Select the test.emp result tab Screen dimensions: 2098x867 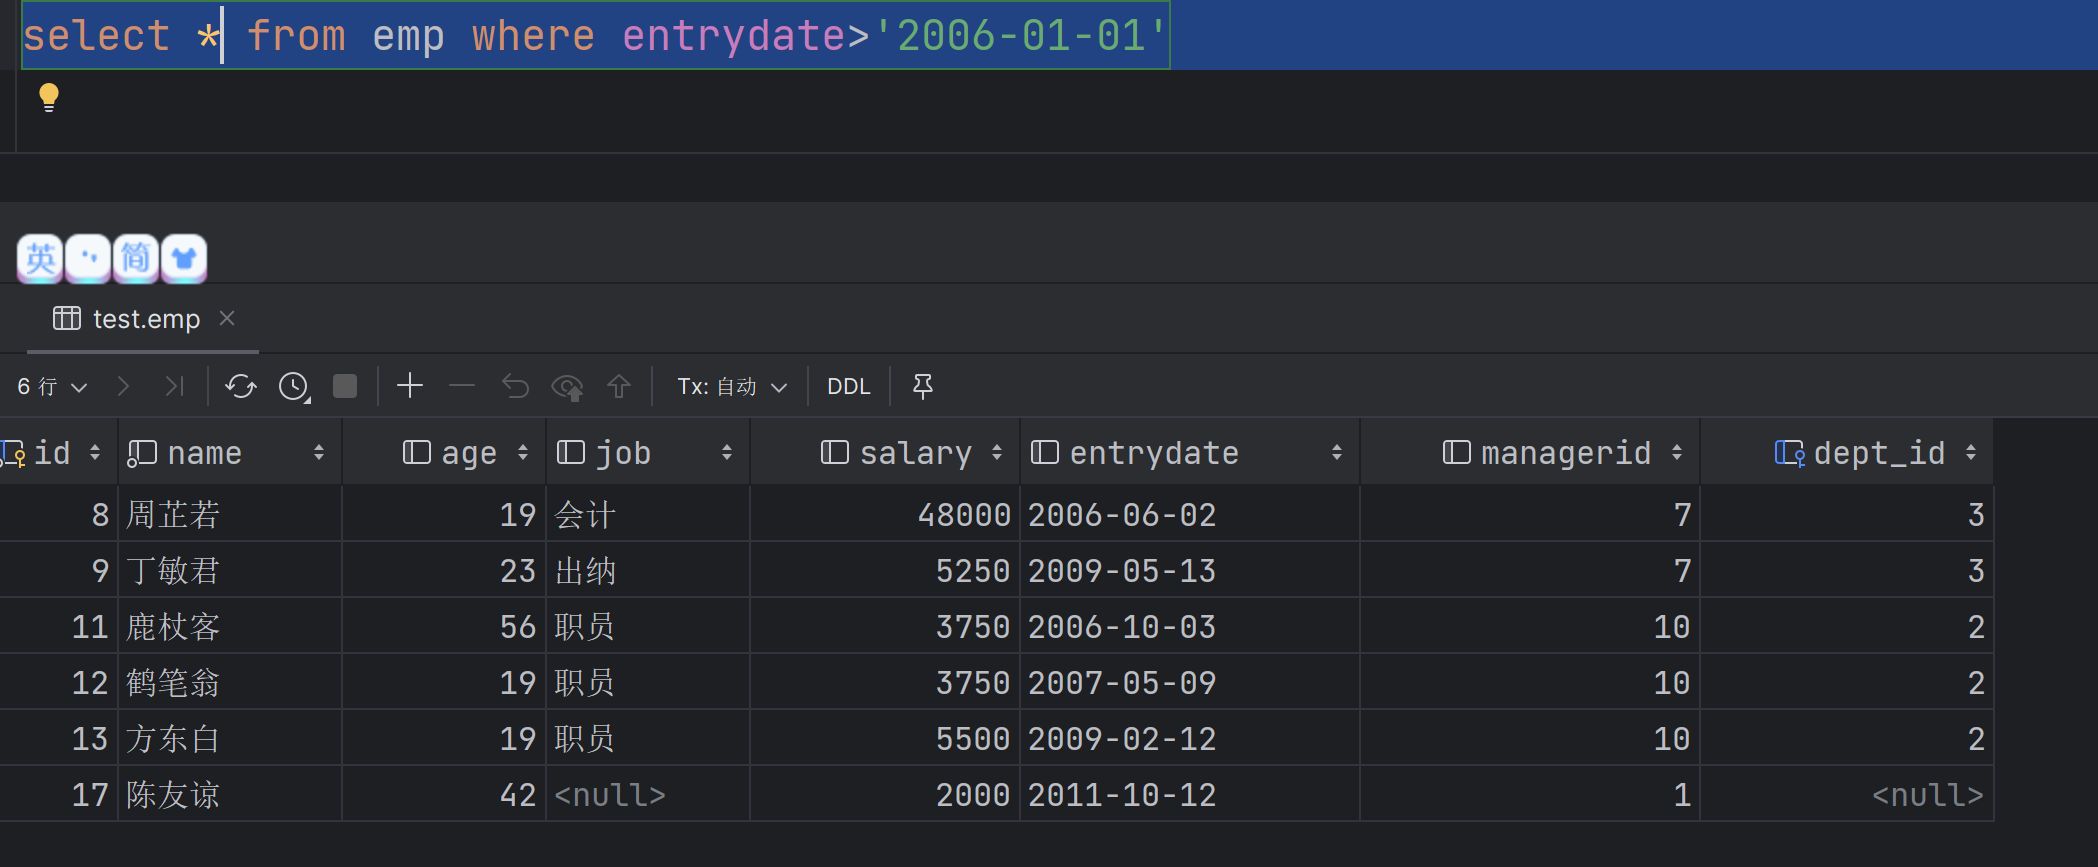point(143,319)
